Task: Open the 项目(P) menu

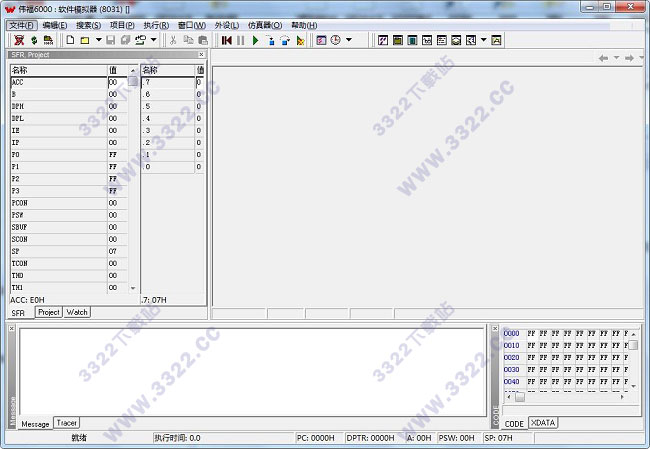Action: pos(122,25)
